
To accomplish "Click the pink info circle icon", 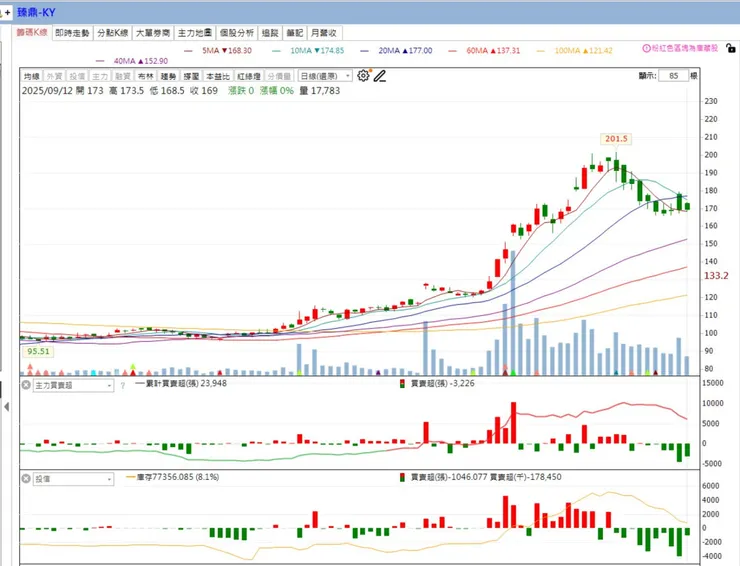I will [x=647, y=48].
